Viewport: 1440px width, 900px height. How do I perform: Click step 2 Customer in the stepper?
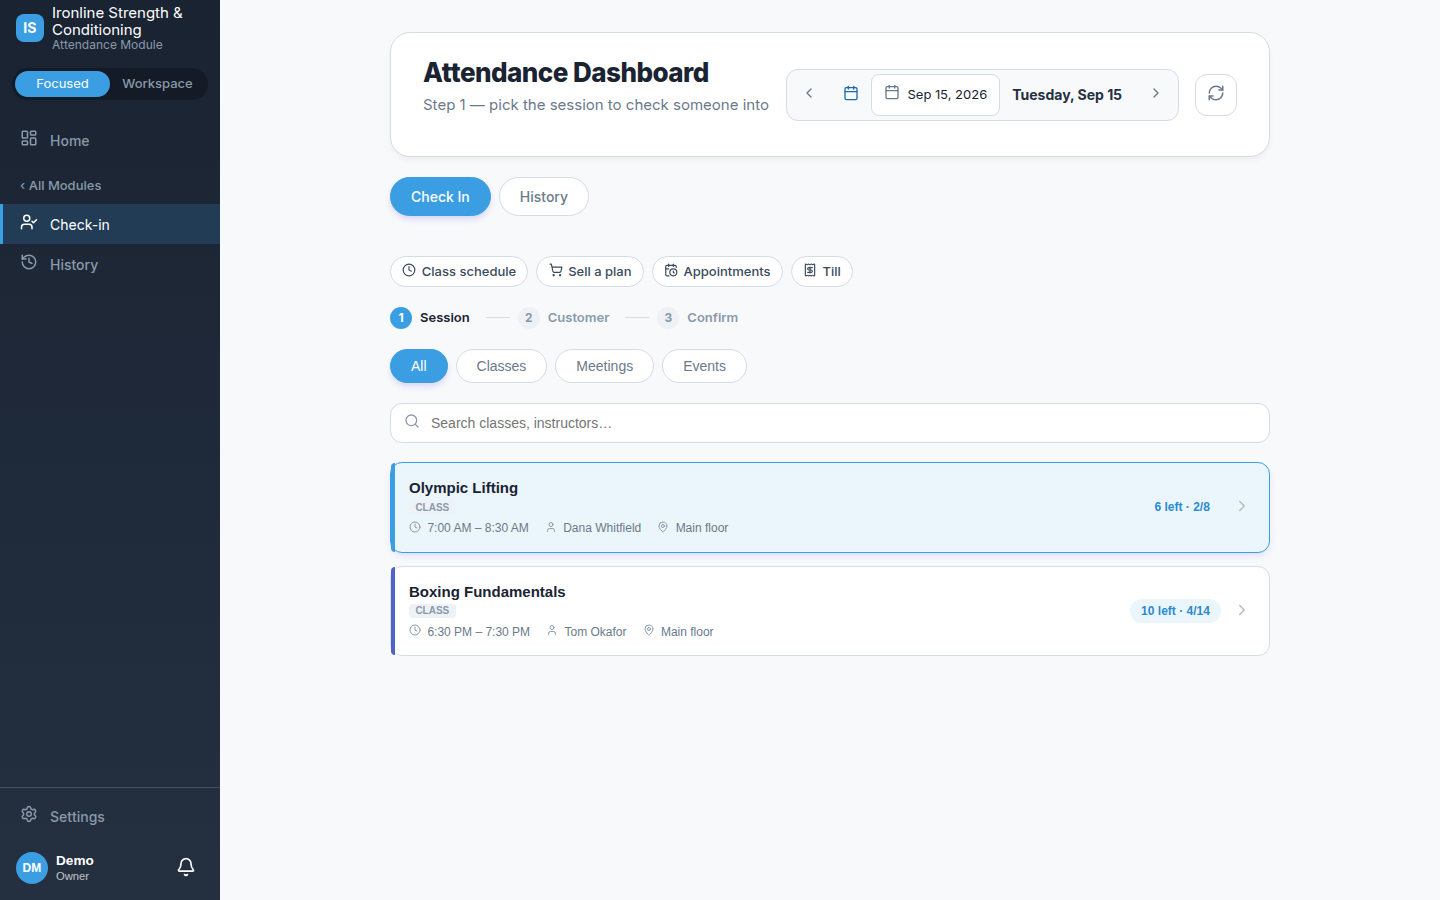click(564, 318)
